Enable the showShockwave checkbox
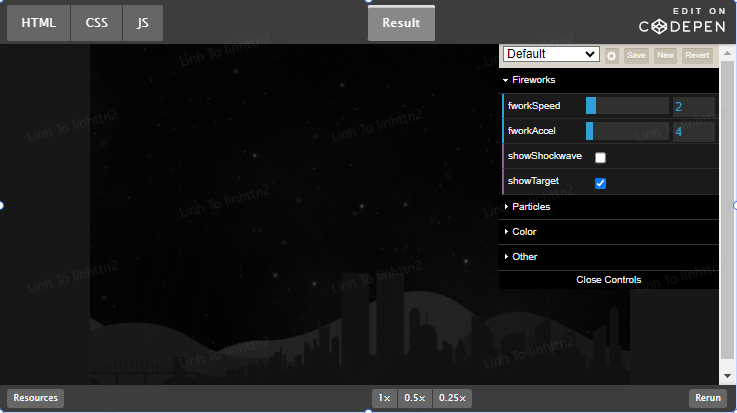737x413 pixels. click(x=600, y=157)
